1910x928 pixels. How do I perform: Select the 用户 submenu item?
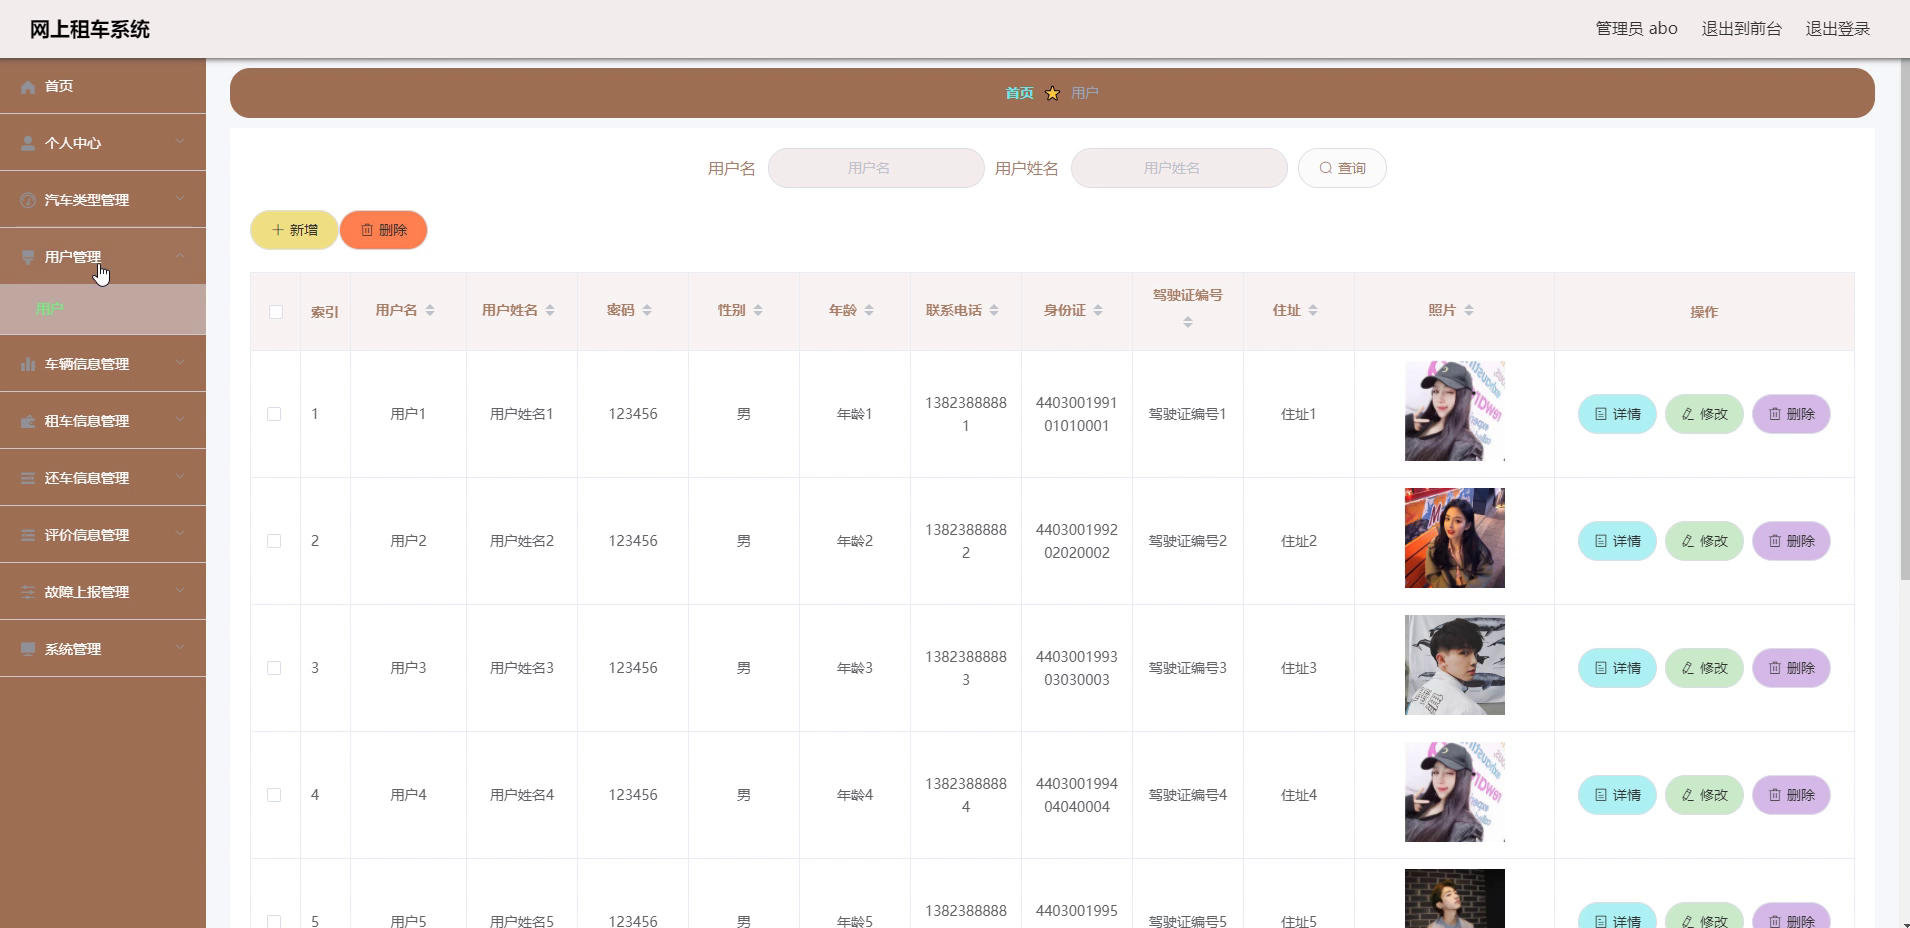coord(103,309)
